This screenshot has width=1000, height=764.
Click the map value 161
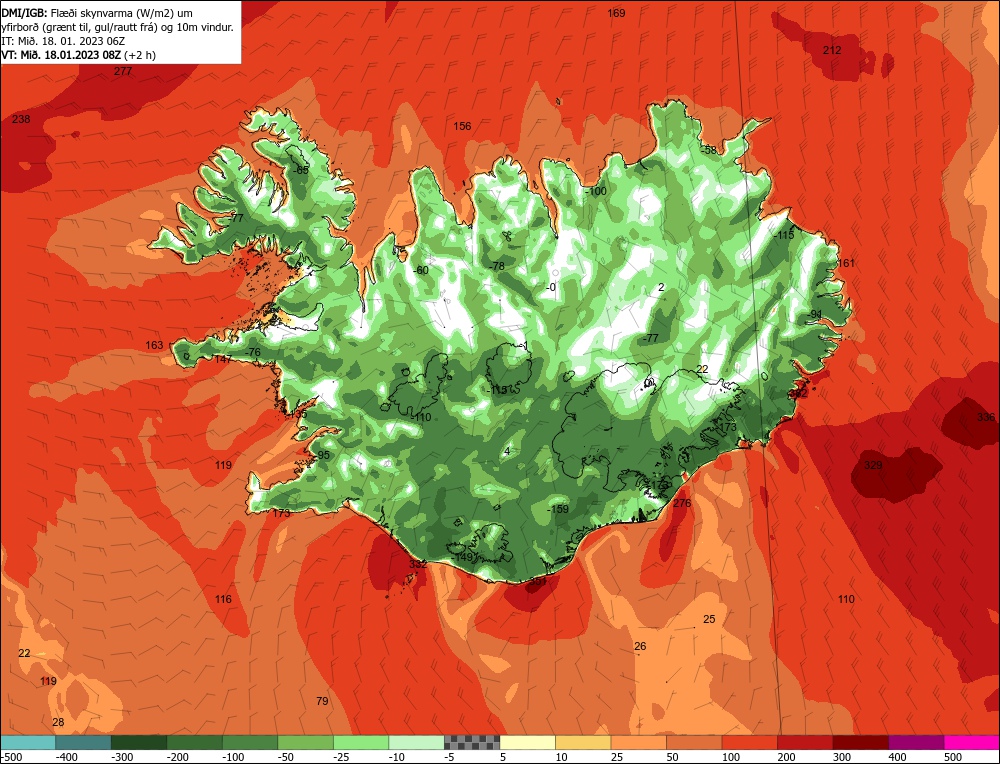(x=846, y=263)
